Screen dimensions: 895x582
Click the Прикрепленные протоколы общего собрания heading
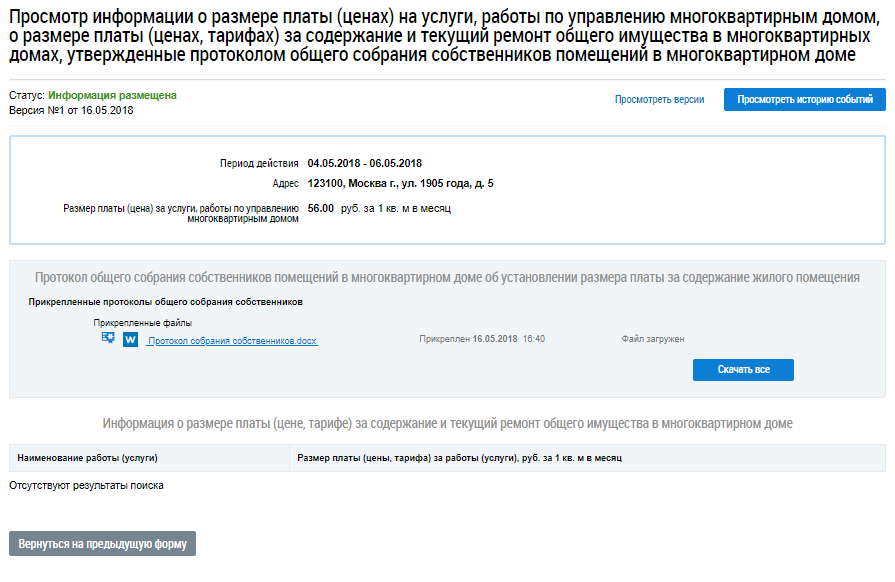click(166, 301)
